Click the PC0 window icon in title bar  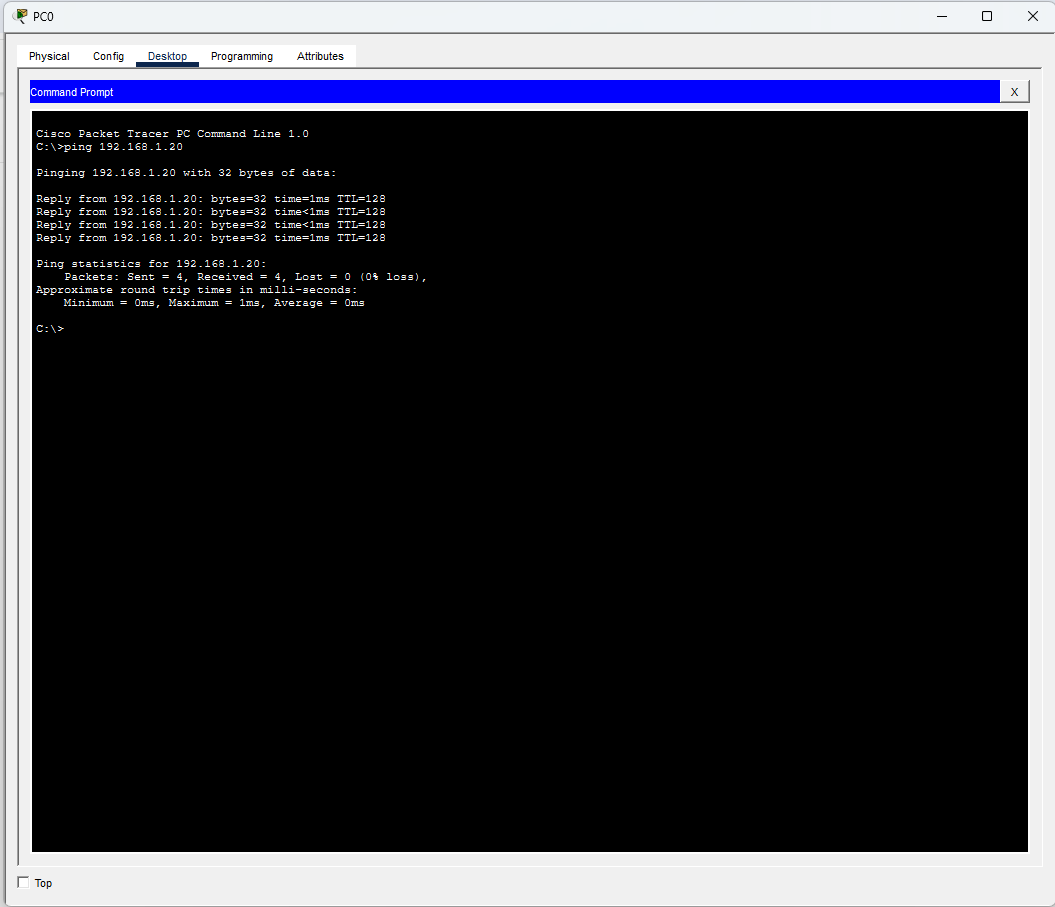20,16
